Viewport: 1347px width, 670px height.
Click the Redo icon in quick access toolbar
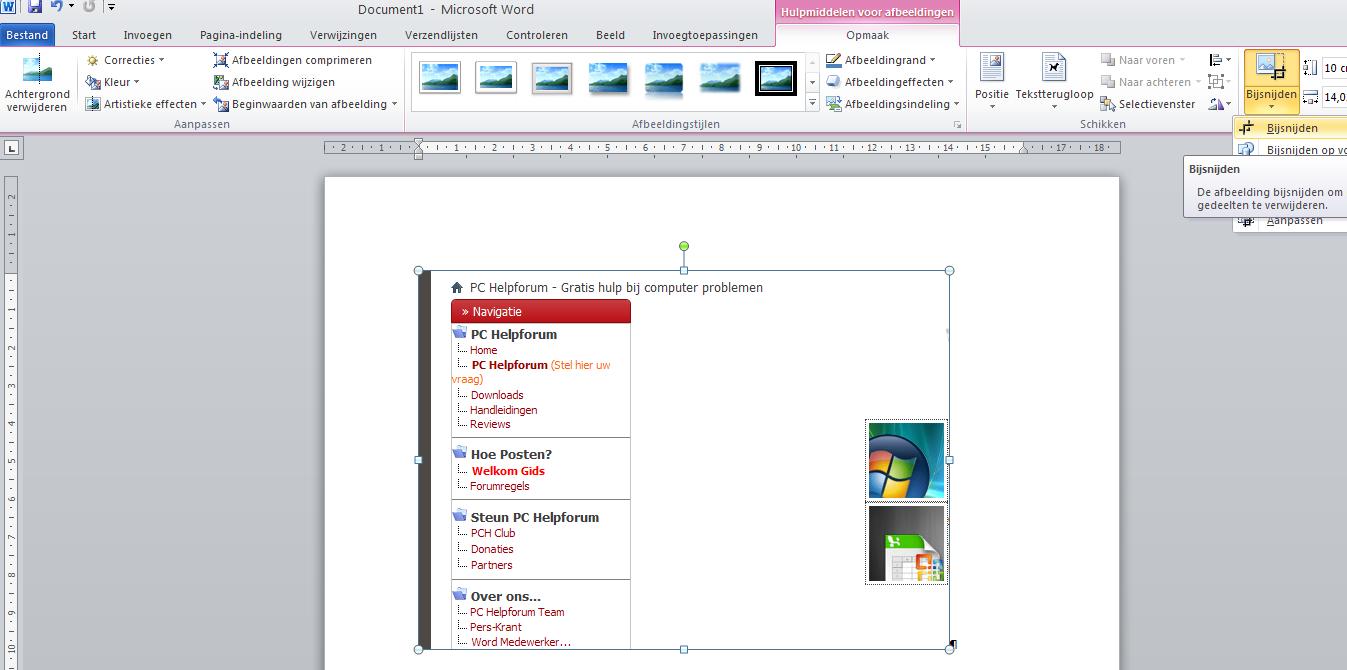click(x=89, y=7)
